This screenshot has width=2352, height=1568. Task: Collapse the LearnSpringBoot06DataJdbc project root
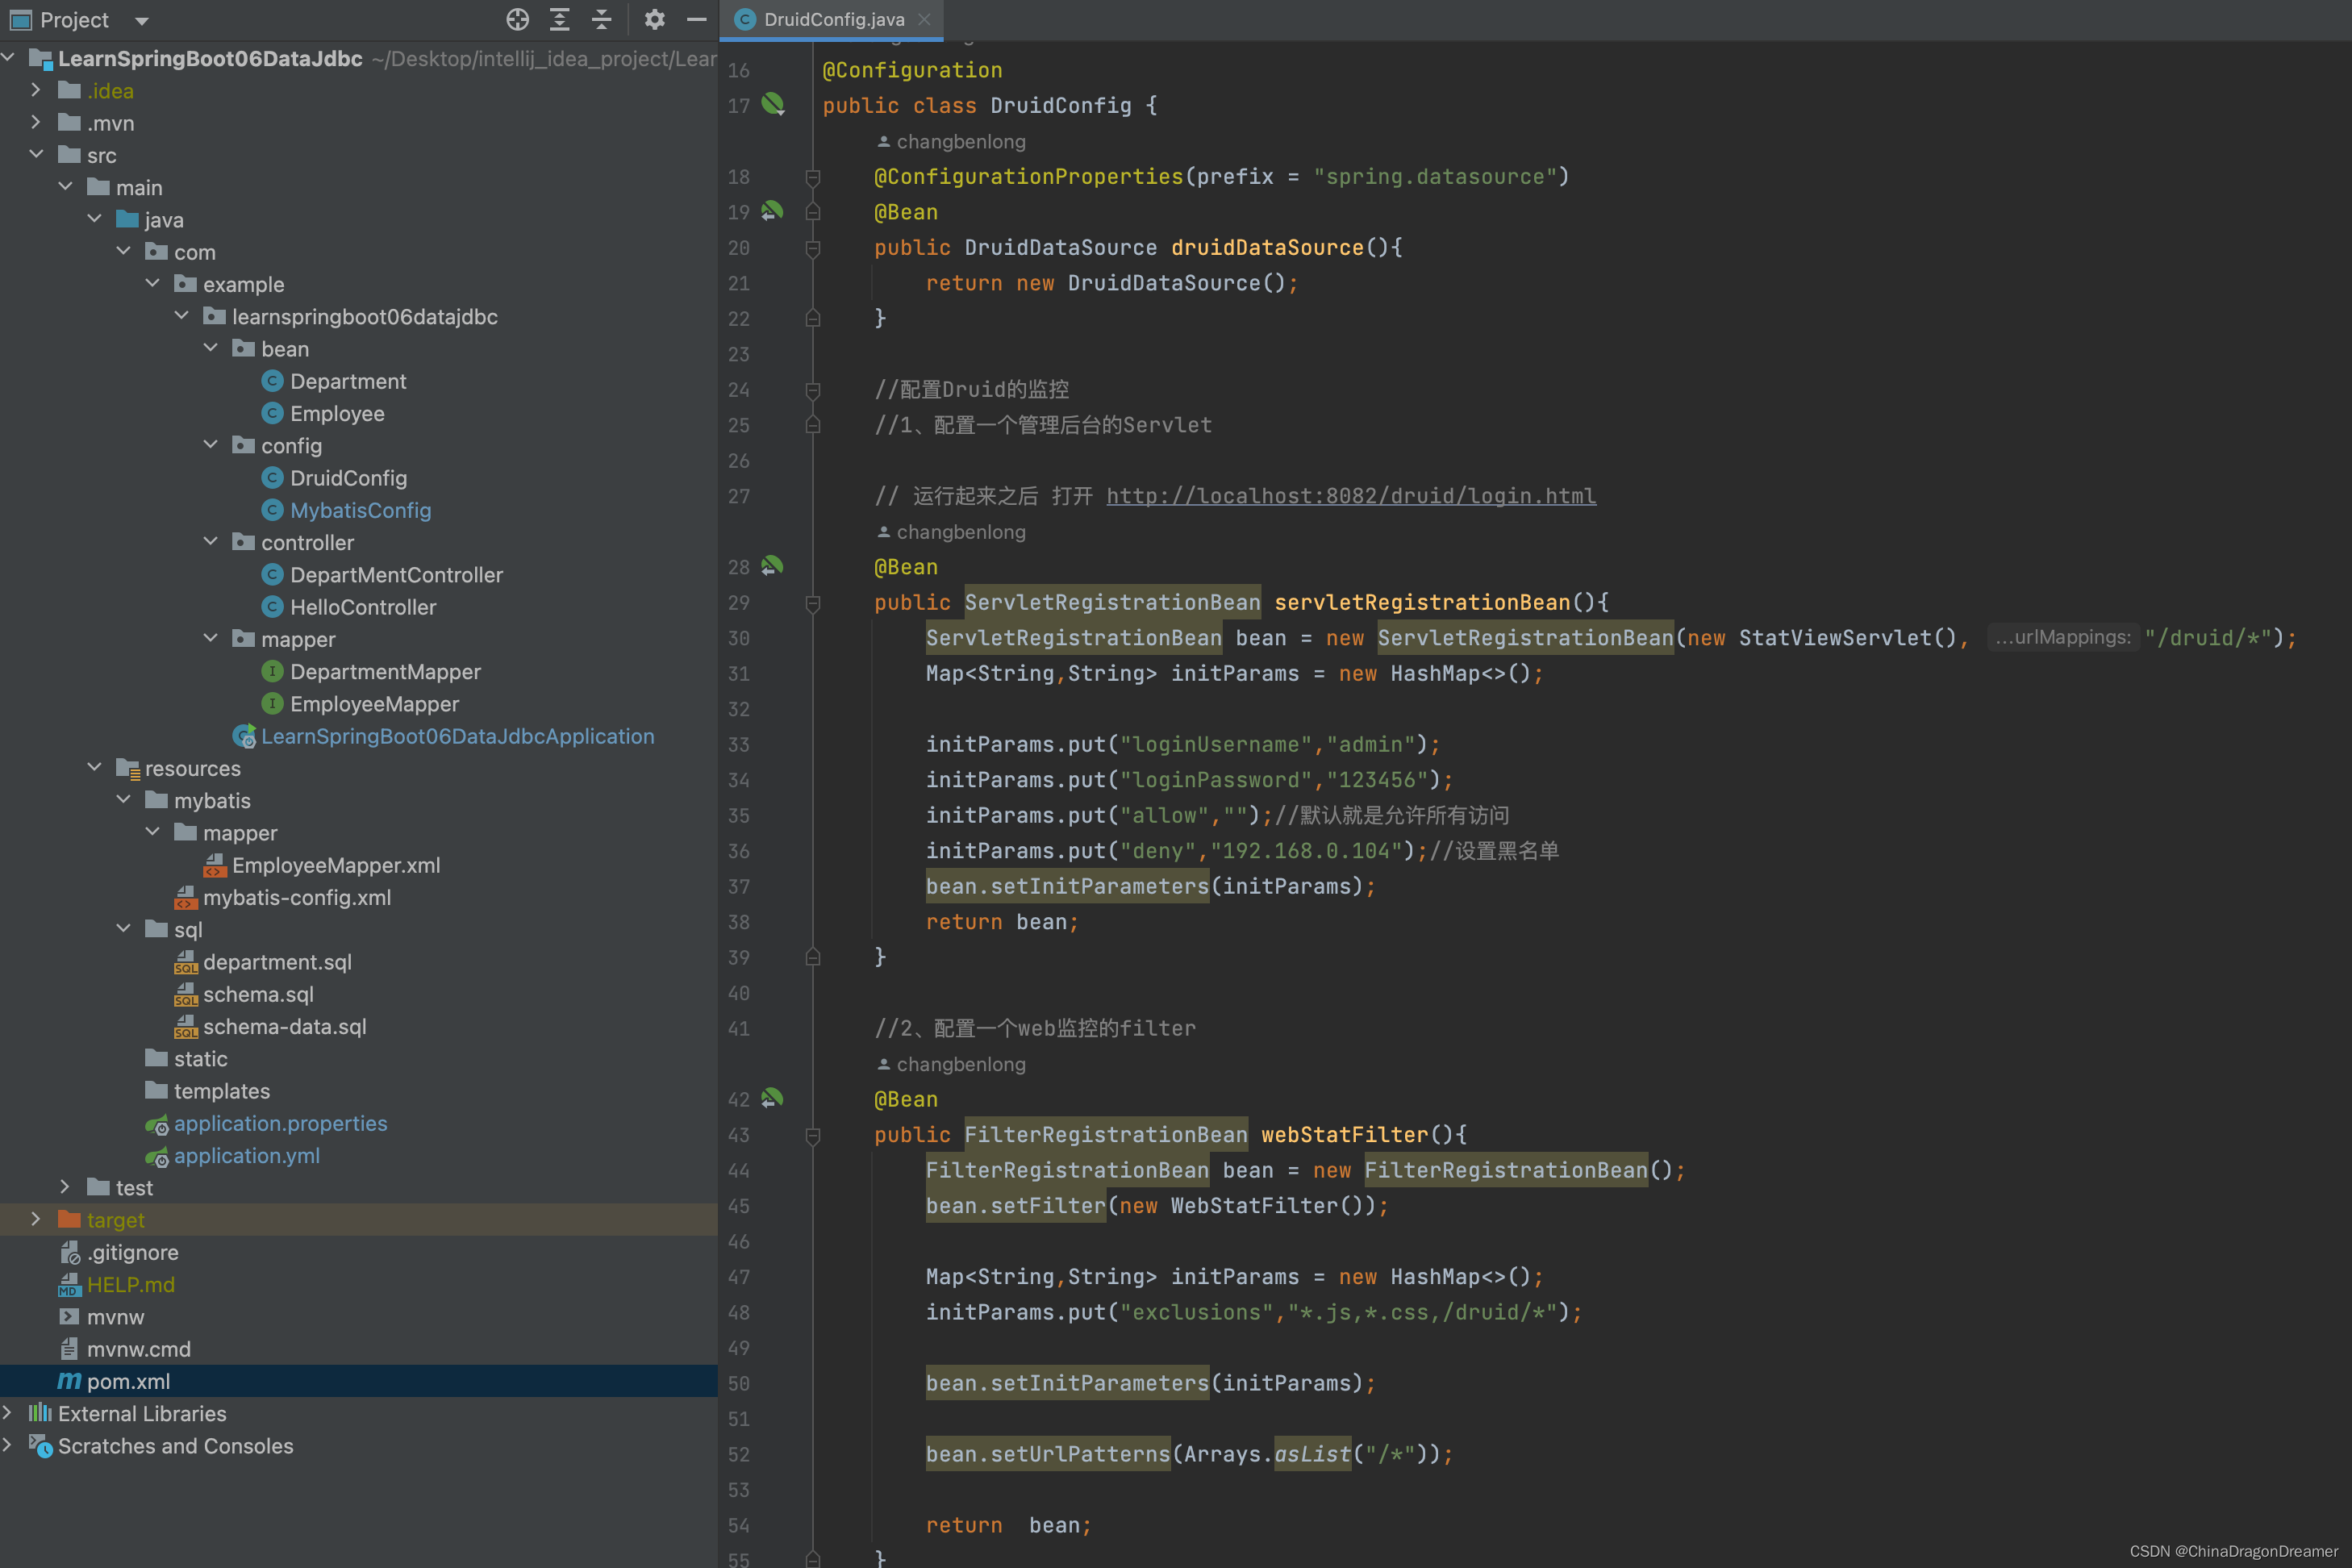pos(9,58)
